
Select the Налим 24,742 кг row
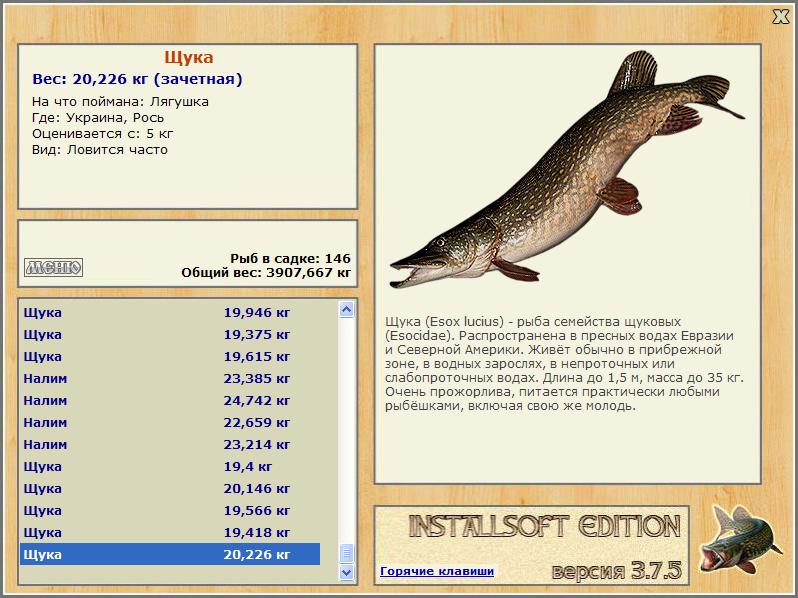(170, 401)
